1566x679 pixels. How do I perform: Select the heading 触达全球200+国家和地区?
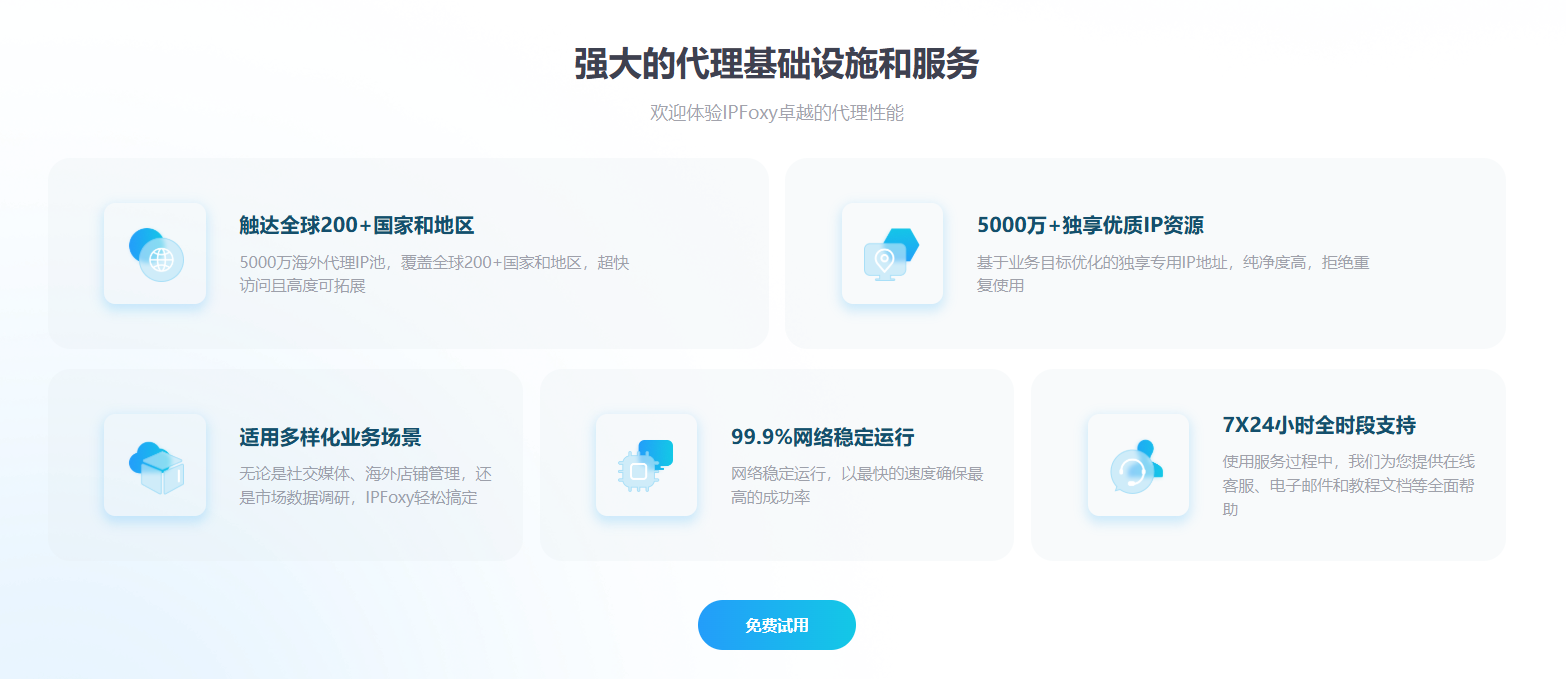coord(356,225)
